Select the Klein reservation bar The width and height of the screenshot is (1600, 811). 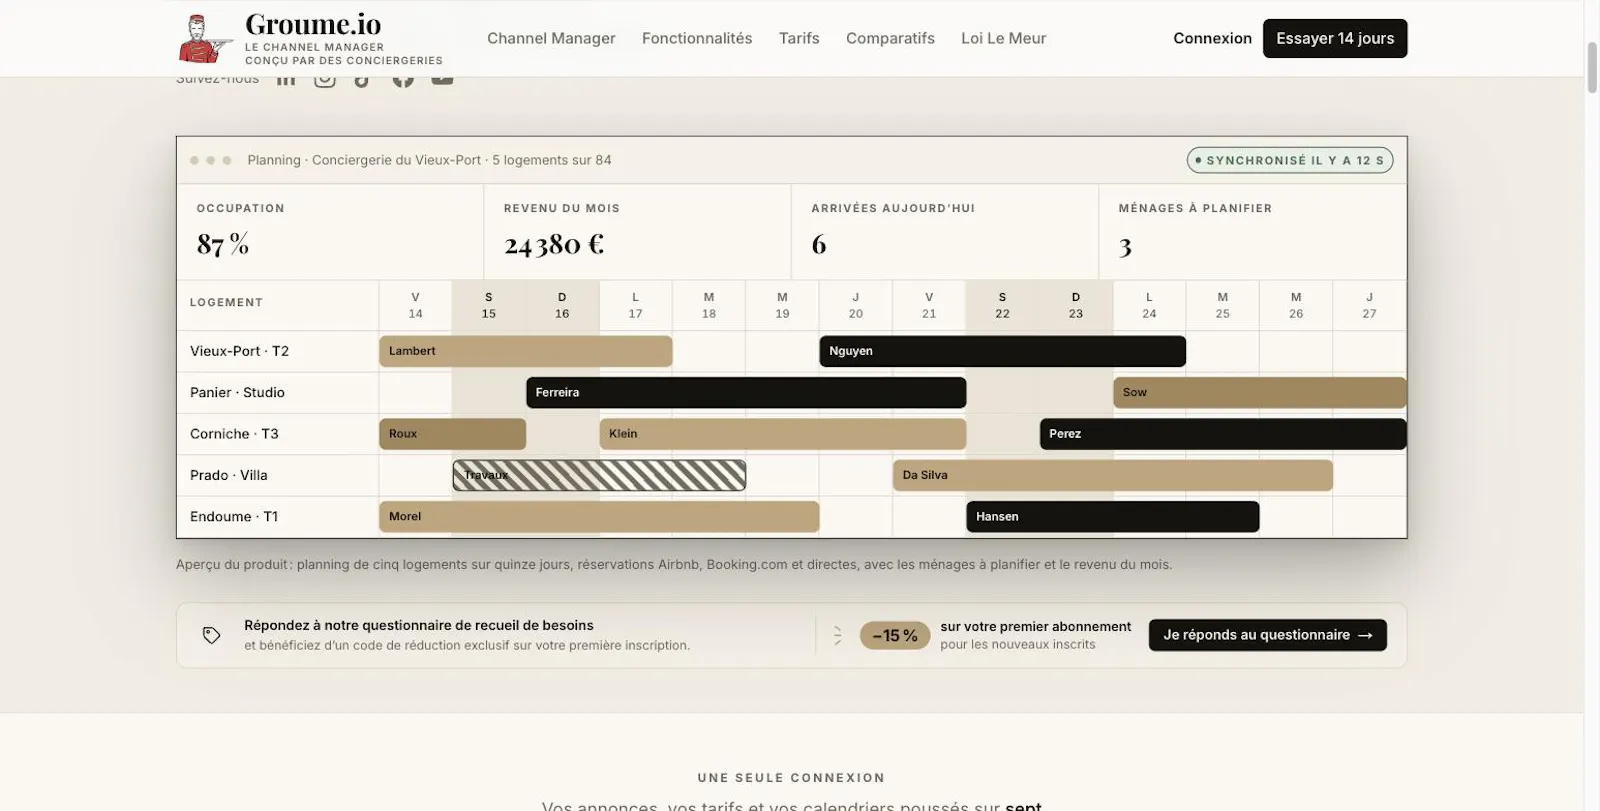[x=783, y=434]
